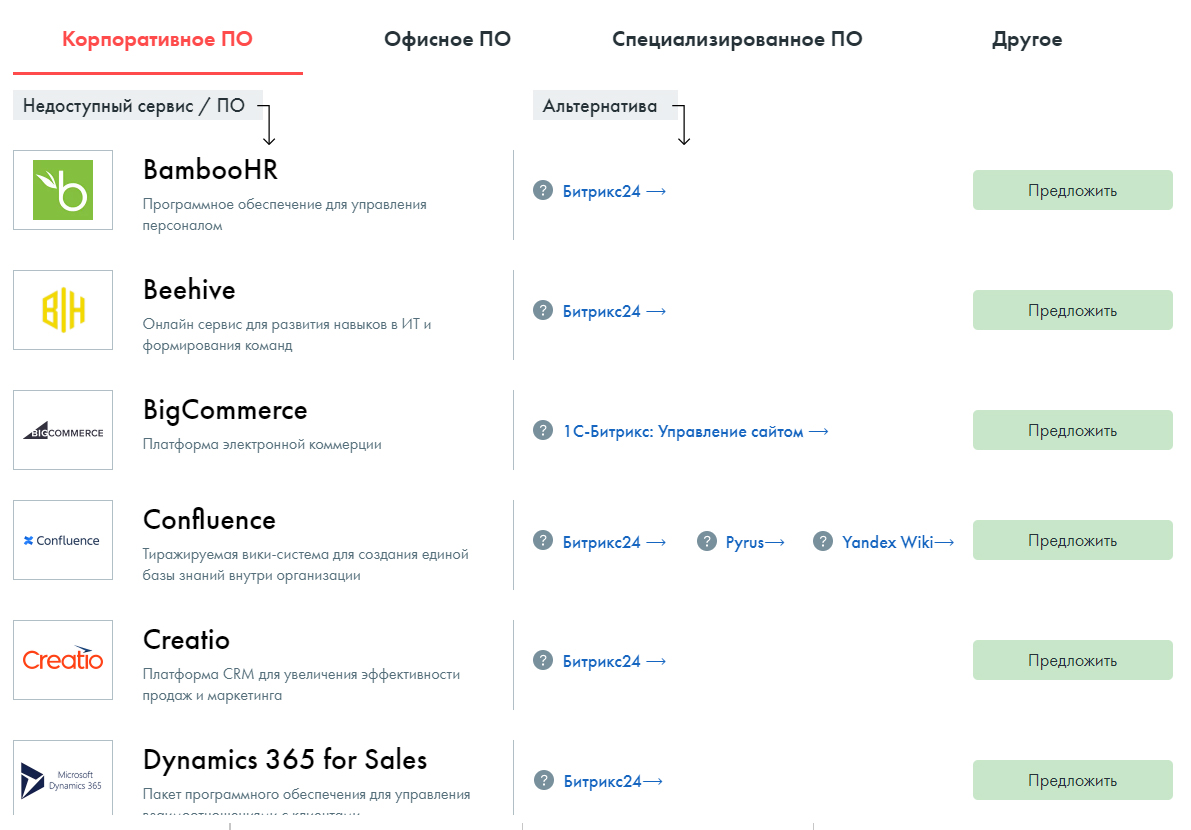Click the BambooHR logo icon

(63, 190)
